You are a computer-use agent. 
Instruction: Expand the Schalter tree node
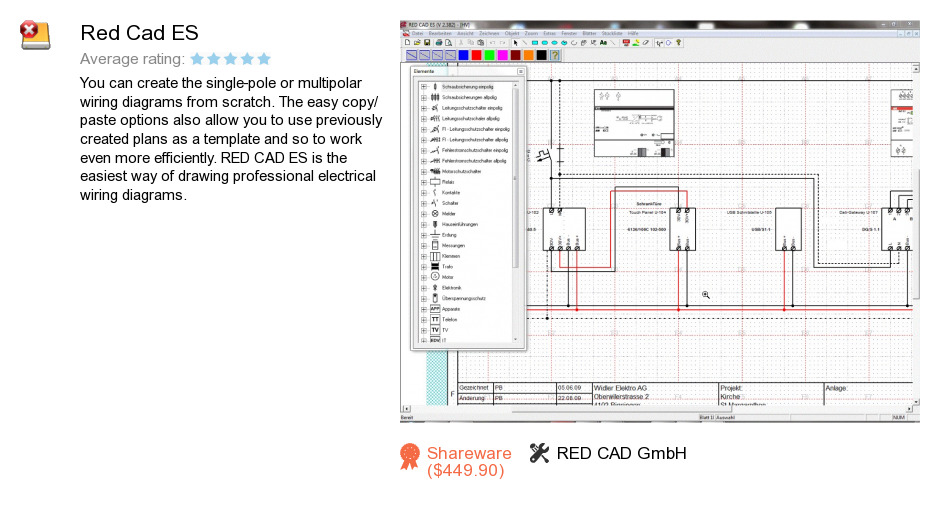tap(424, 203)
